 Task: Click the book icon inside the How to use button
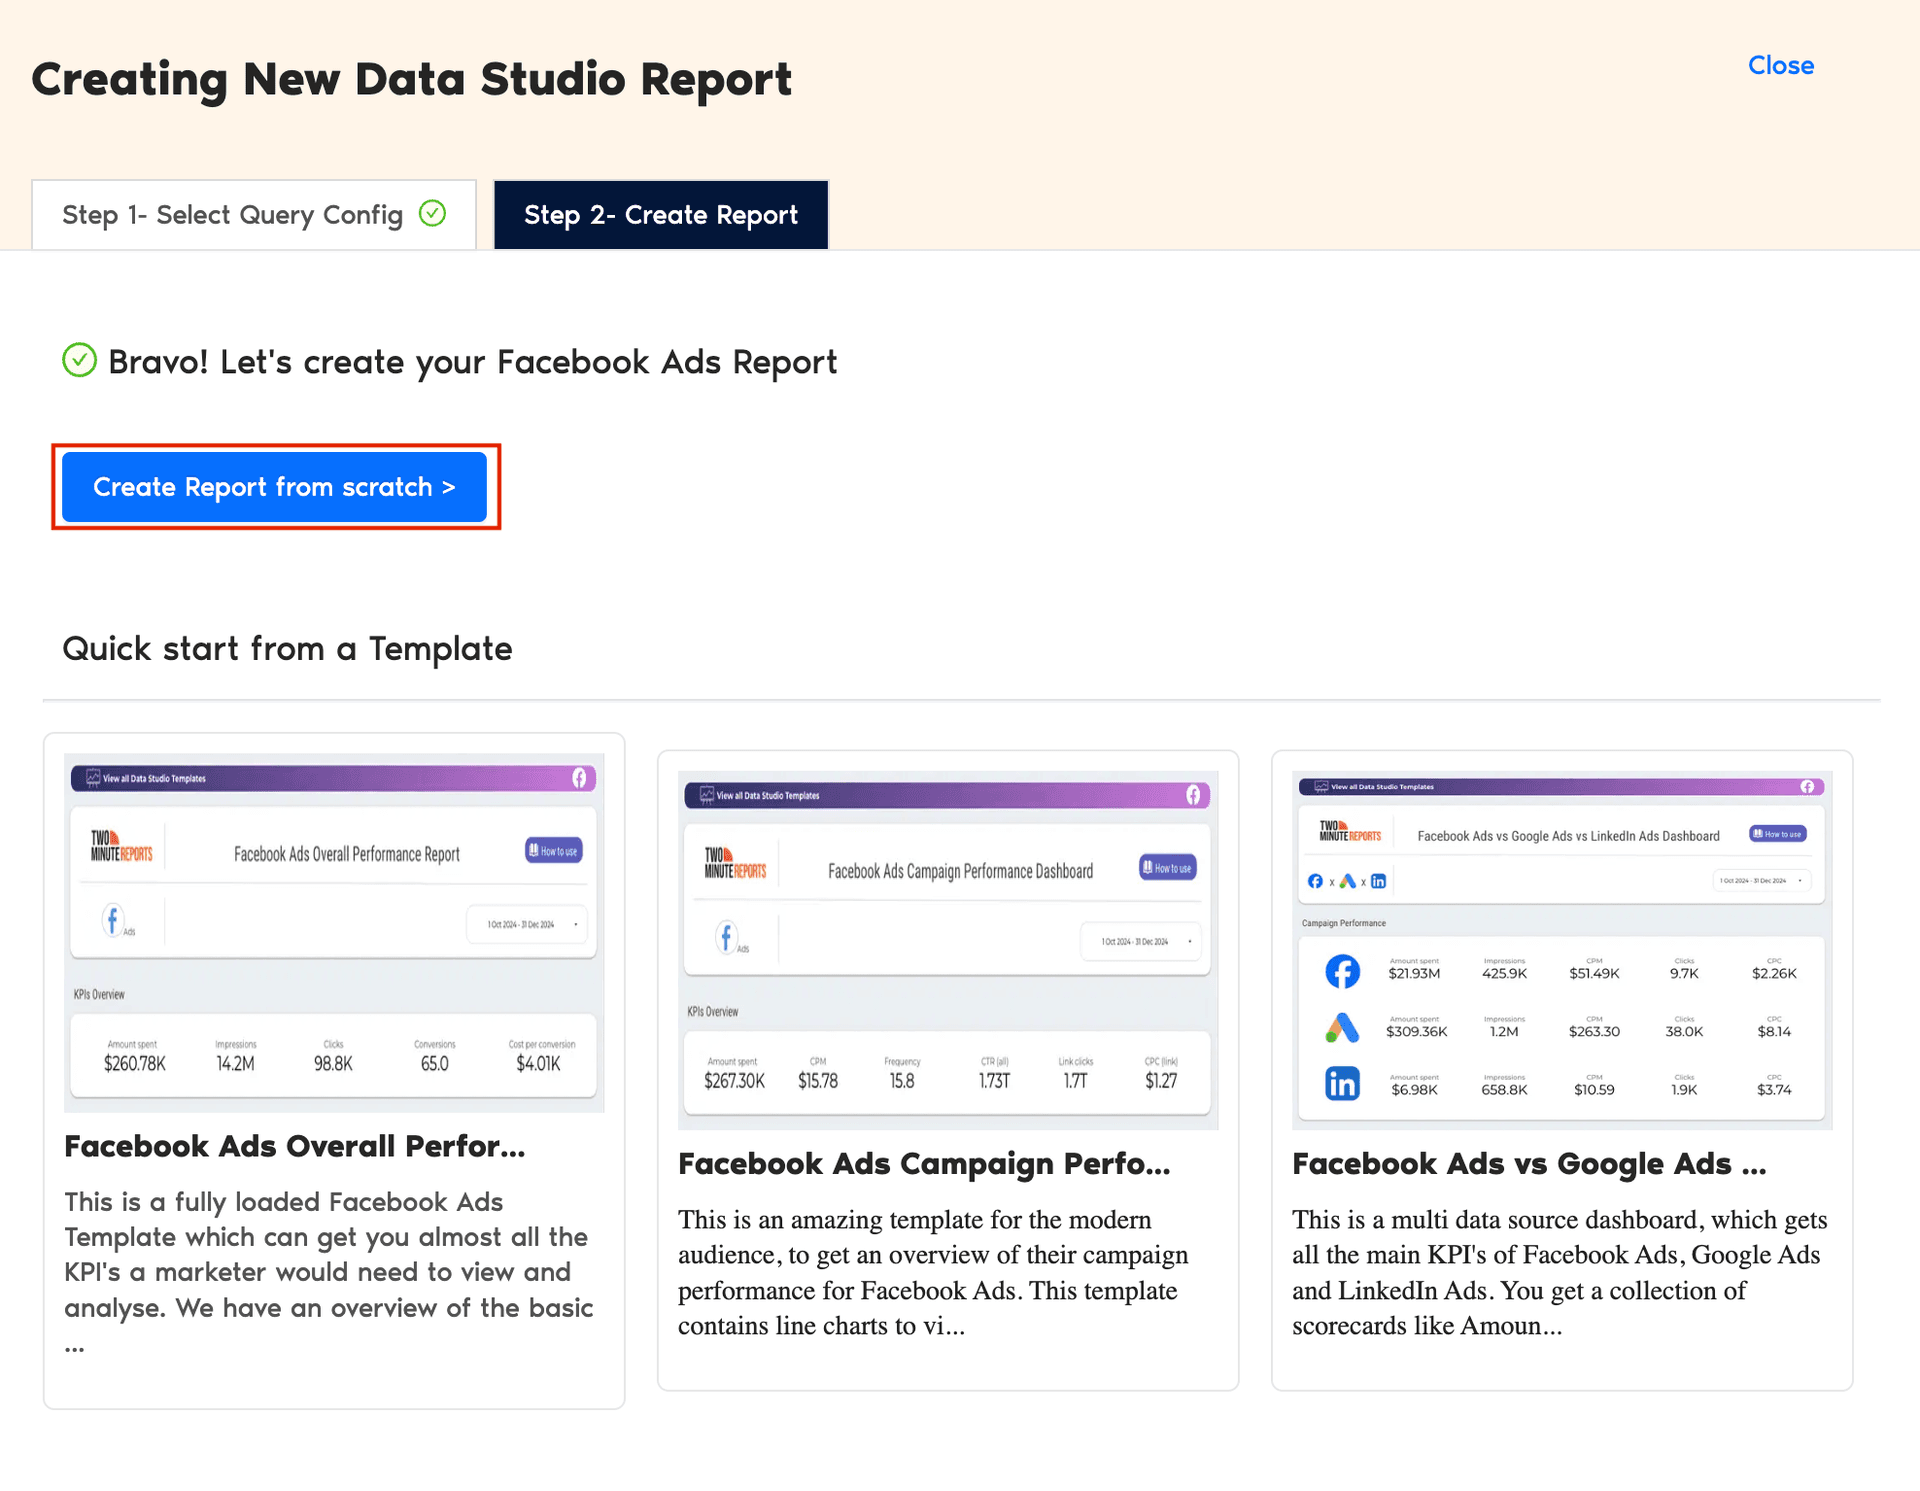pyautogui.click(x=536, y=850)
